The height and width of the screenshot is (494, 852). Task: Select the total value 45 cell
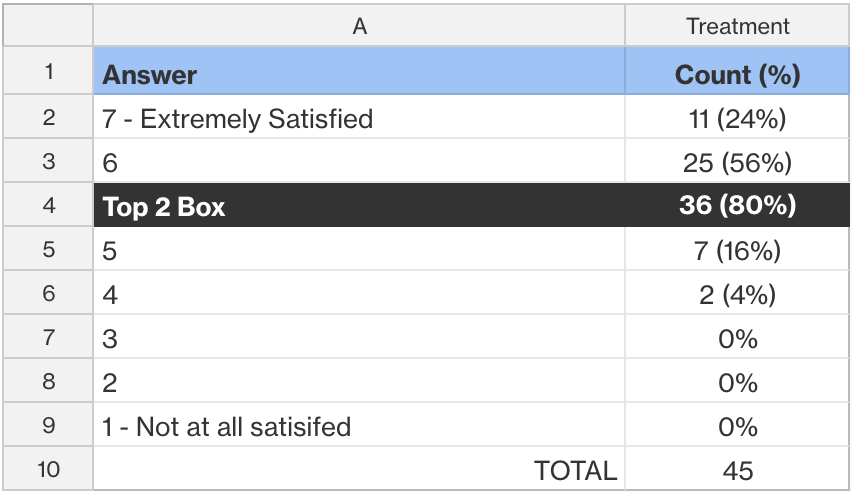click(x=737, y=469)
